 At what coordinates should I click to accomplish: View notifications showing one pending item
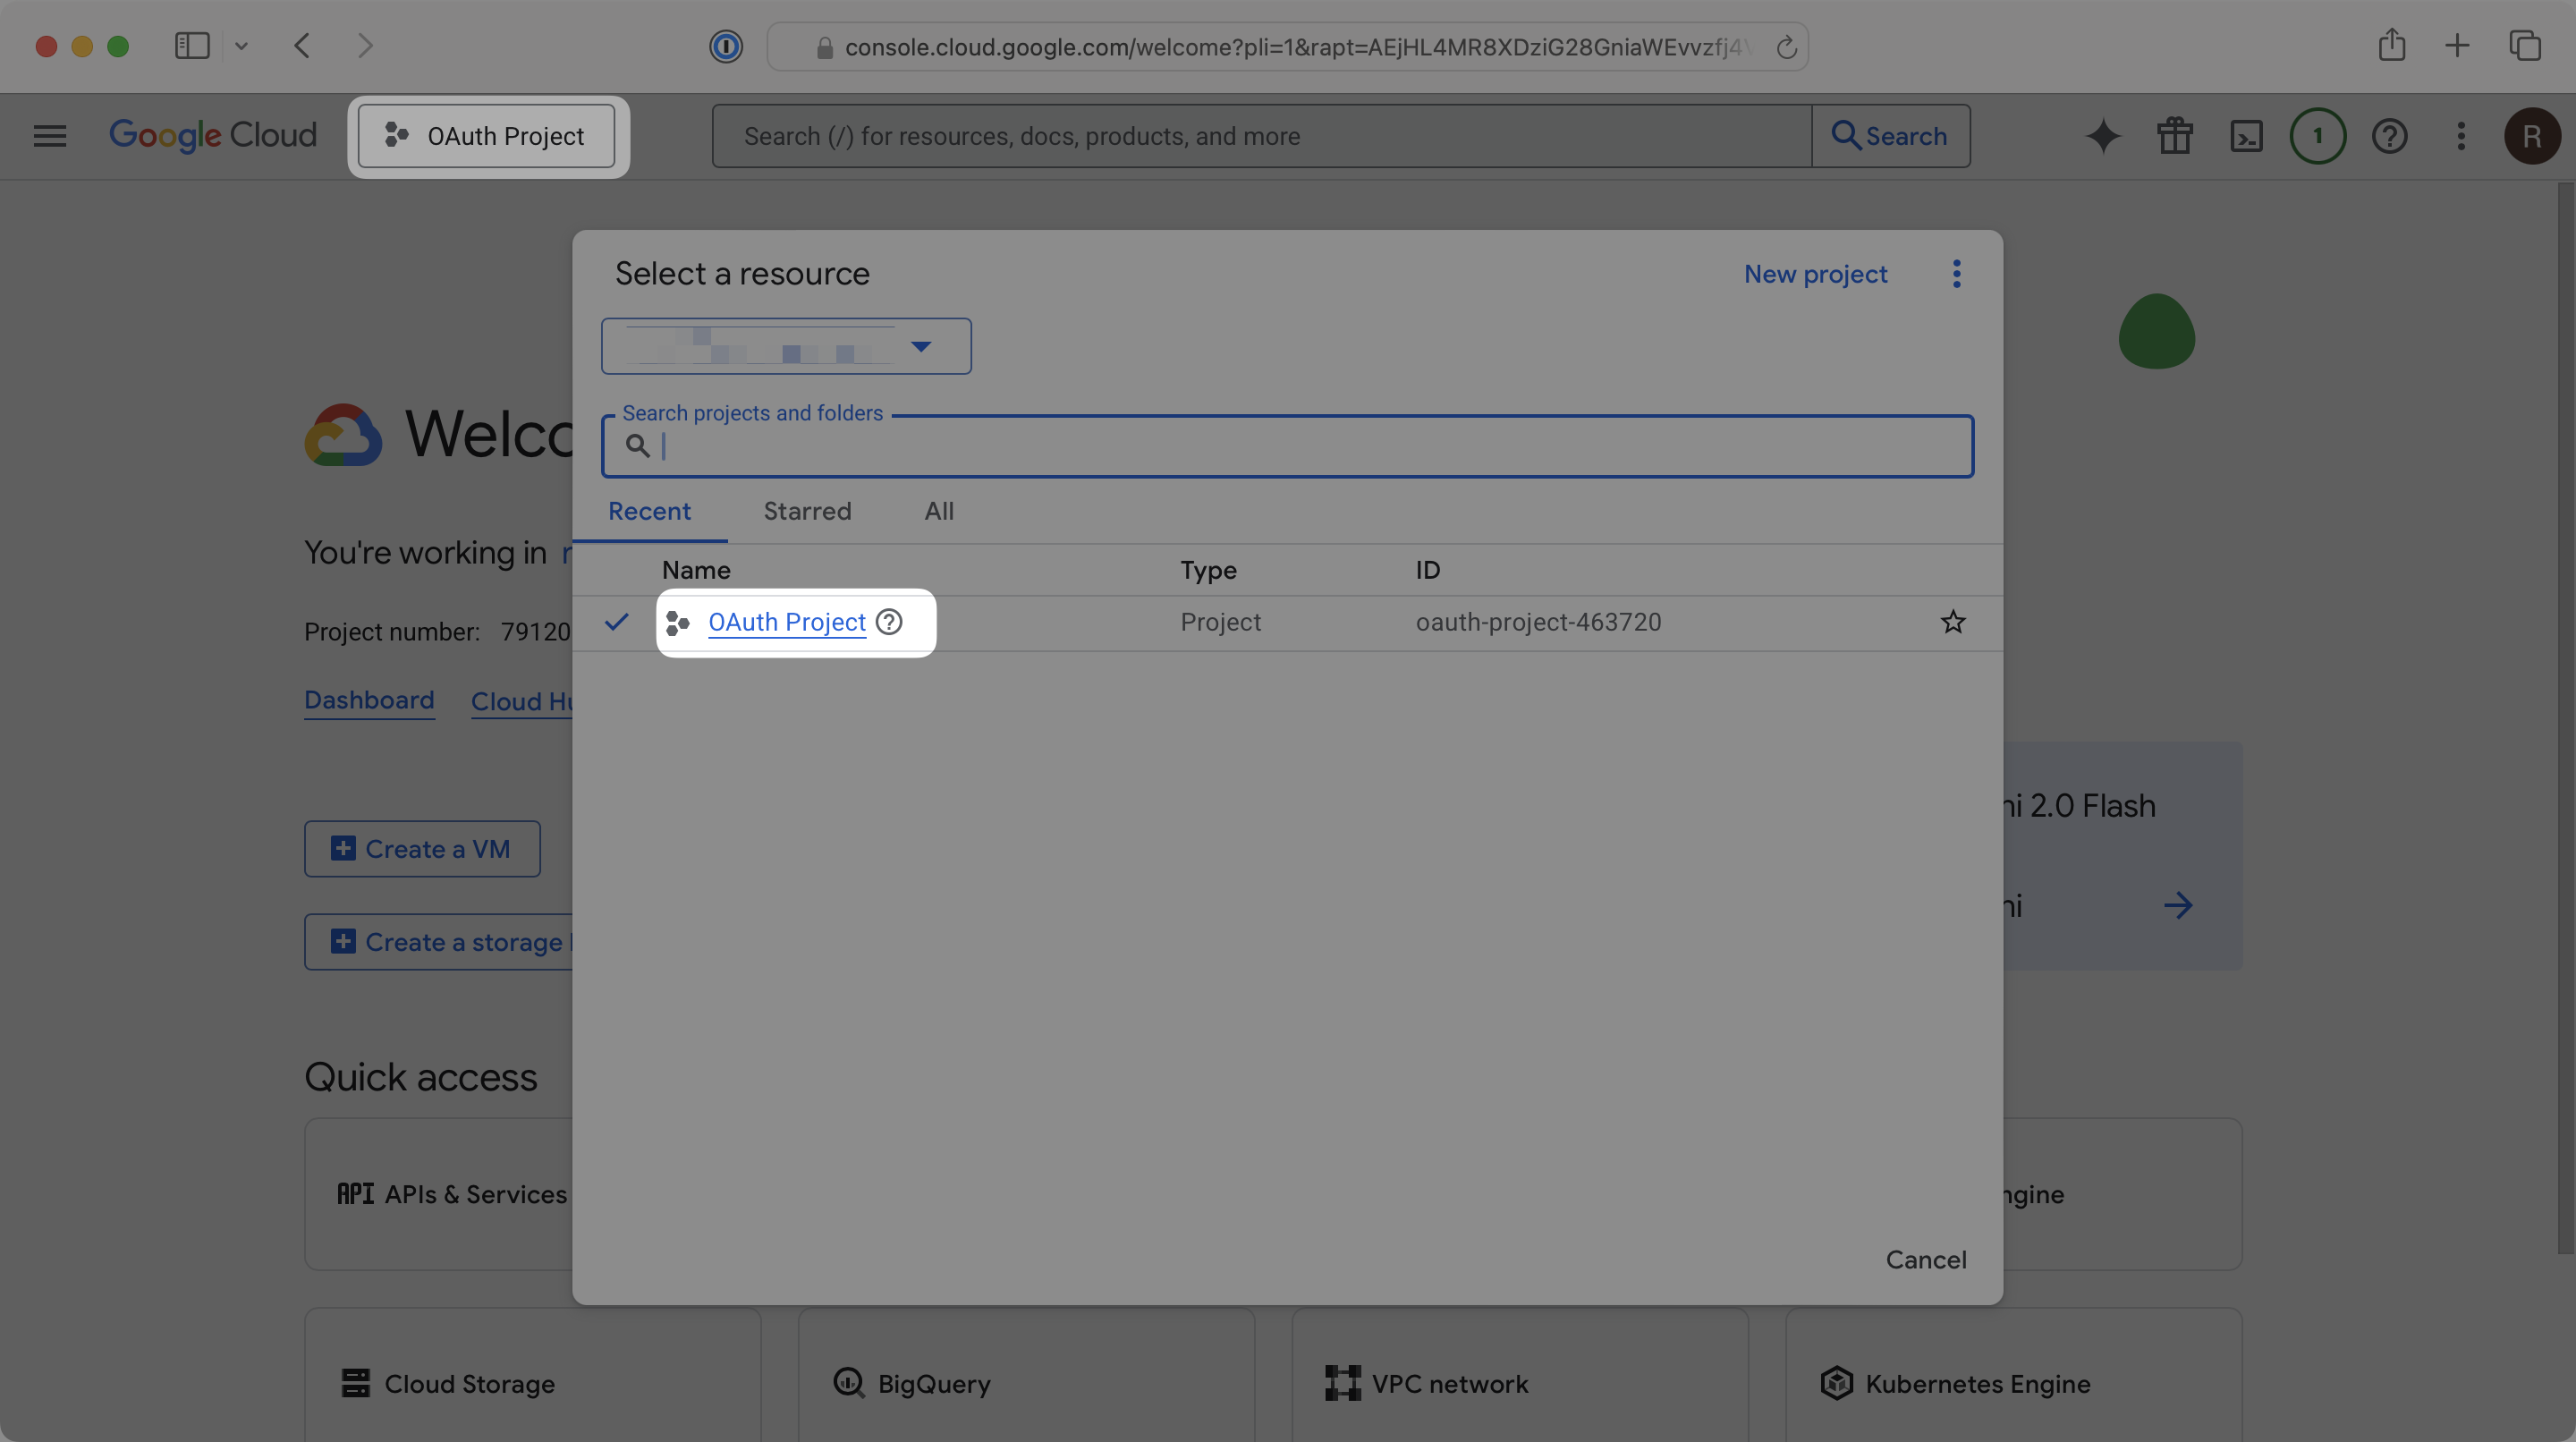pos(2318,136)
